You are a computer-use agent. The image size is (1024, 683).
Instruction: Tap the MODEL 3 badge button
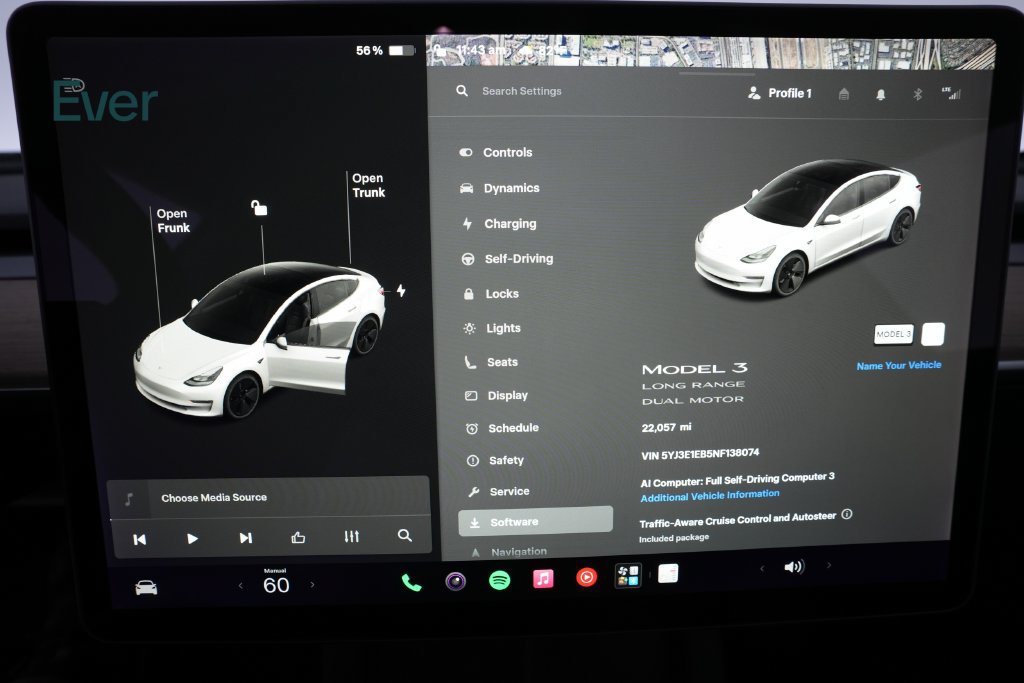[893, 334]
